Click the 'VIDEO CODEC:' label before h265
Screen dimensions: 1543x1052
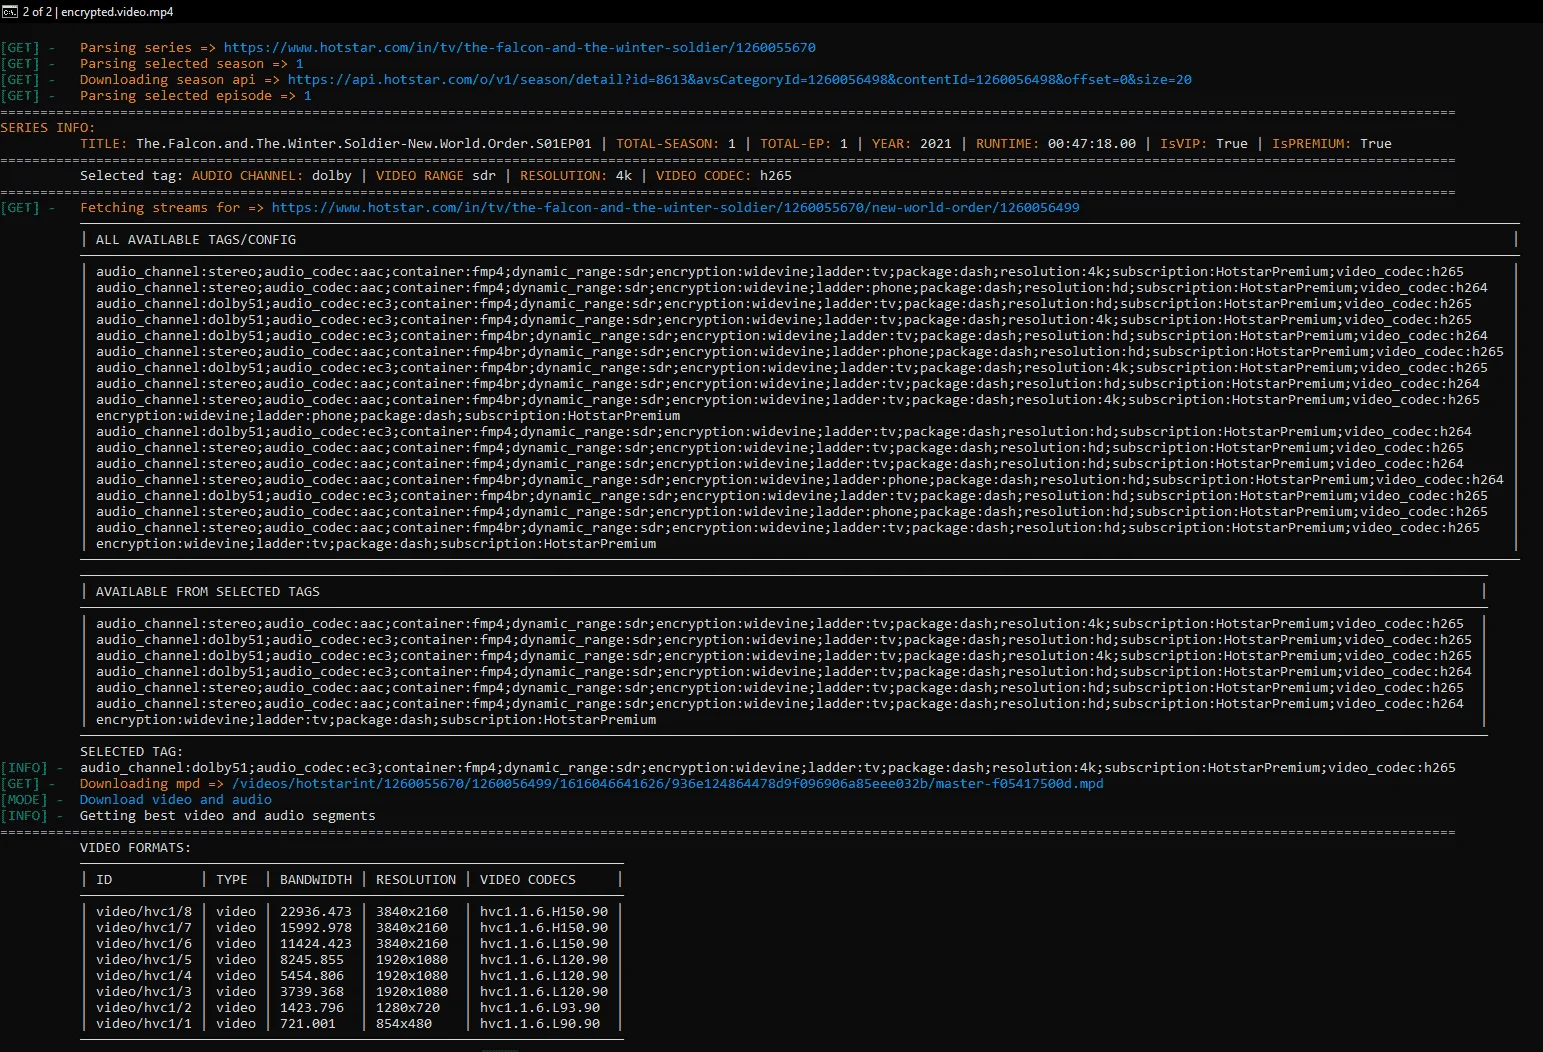[x=704, y=176]
